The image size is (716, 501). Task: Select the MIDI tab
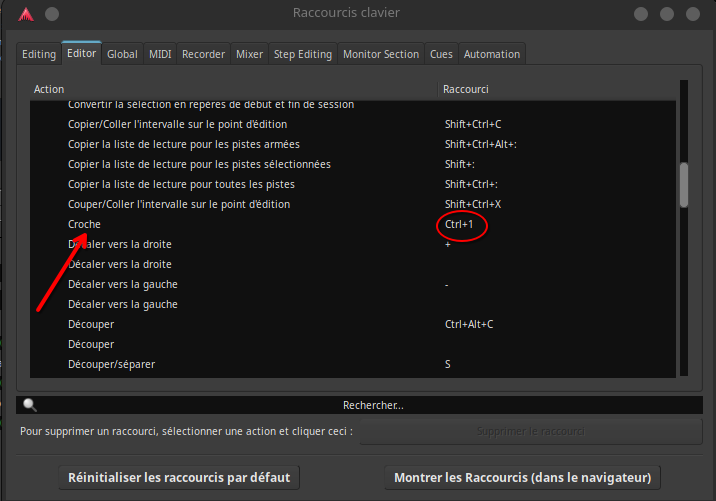[x=160, y=54]
